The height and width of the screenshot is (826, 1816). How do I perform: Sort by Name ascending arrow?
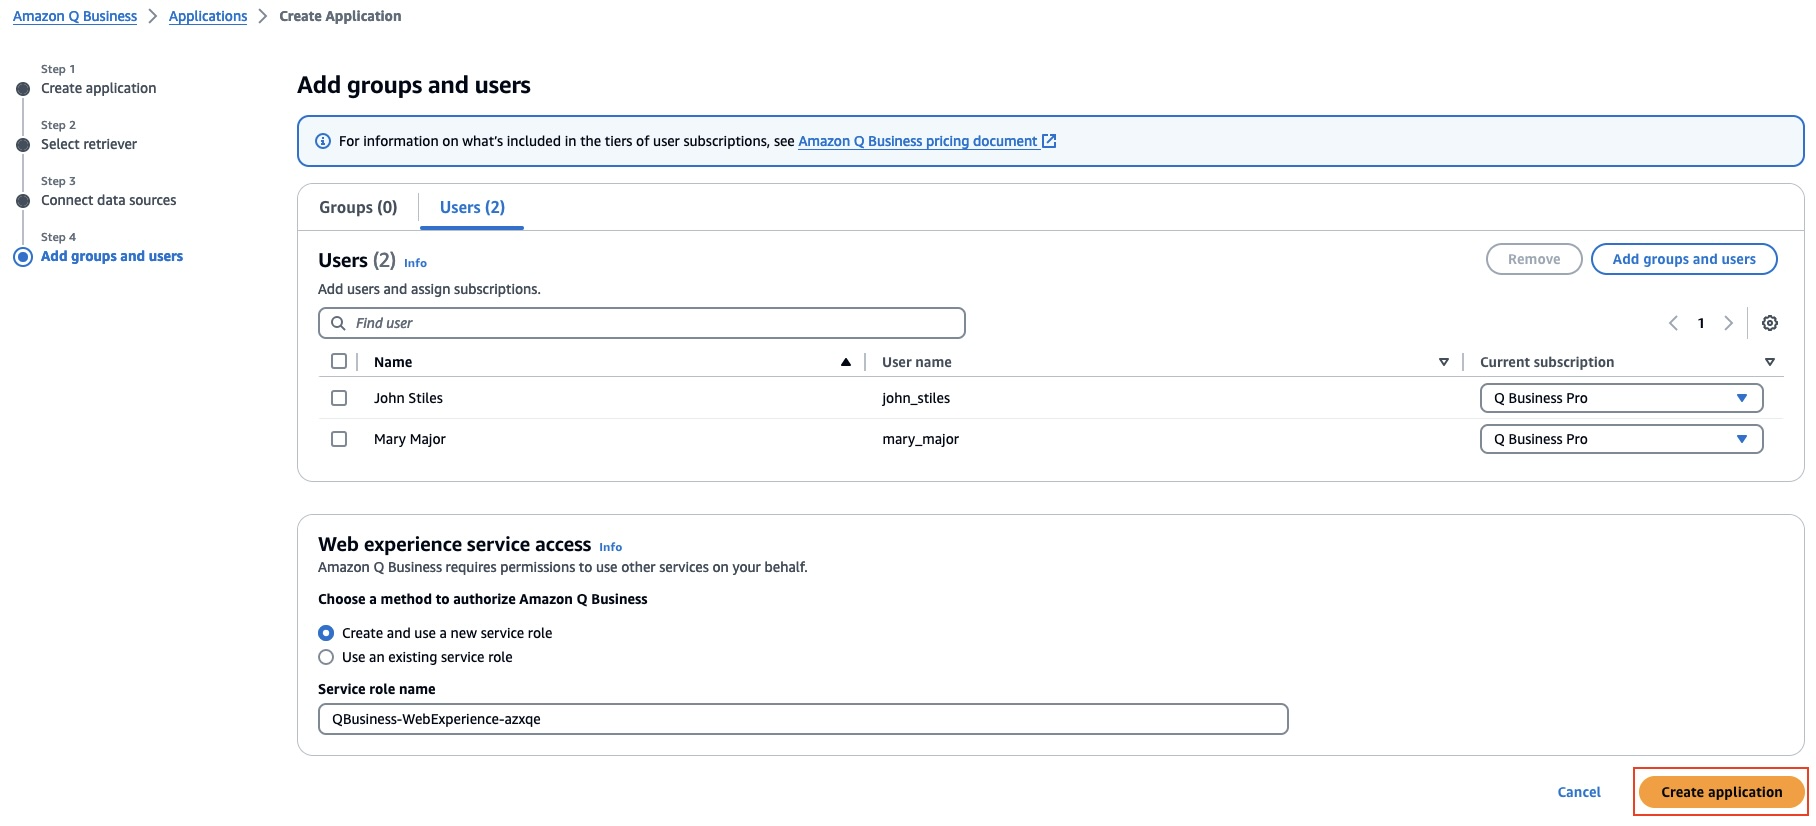[846, 362]
